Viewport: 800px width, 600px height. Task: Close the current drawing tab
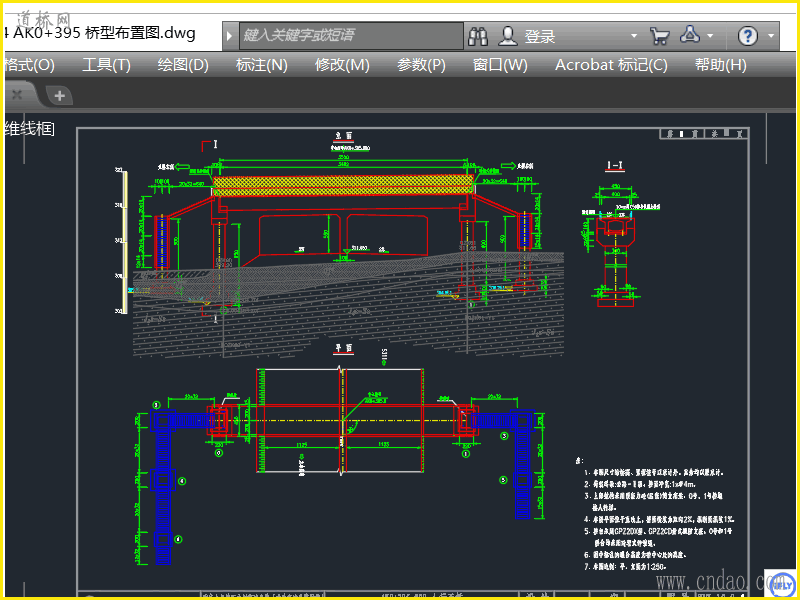(17, 94)
